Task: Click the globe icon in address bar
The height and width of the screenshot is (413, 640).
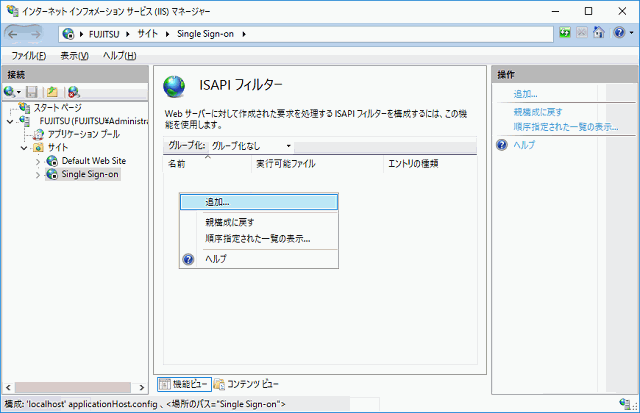Action: click(68, 34)
